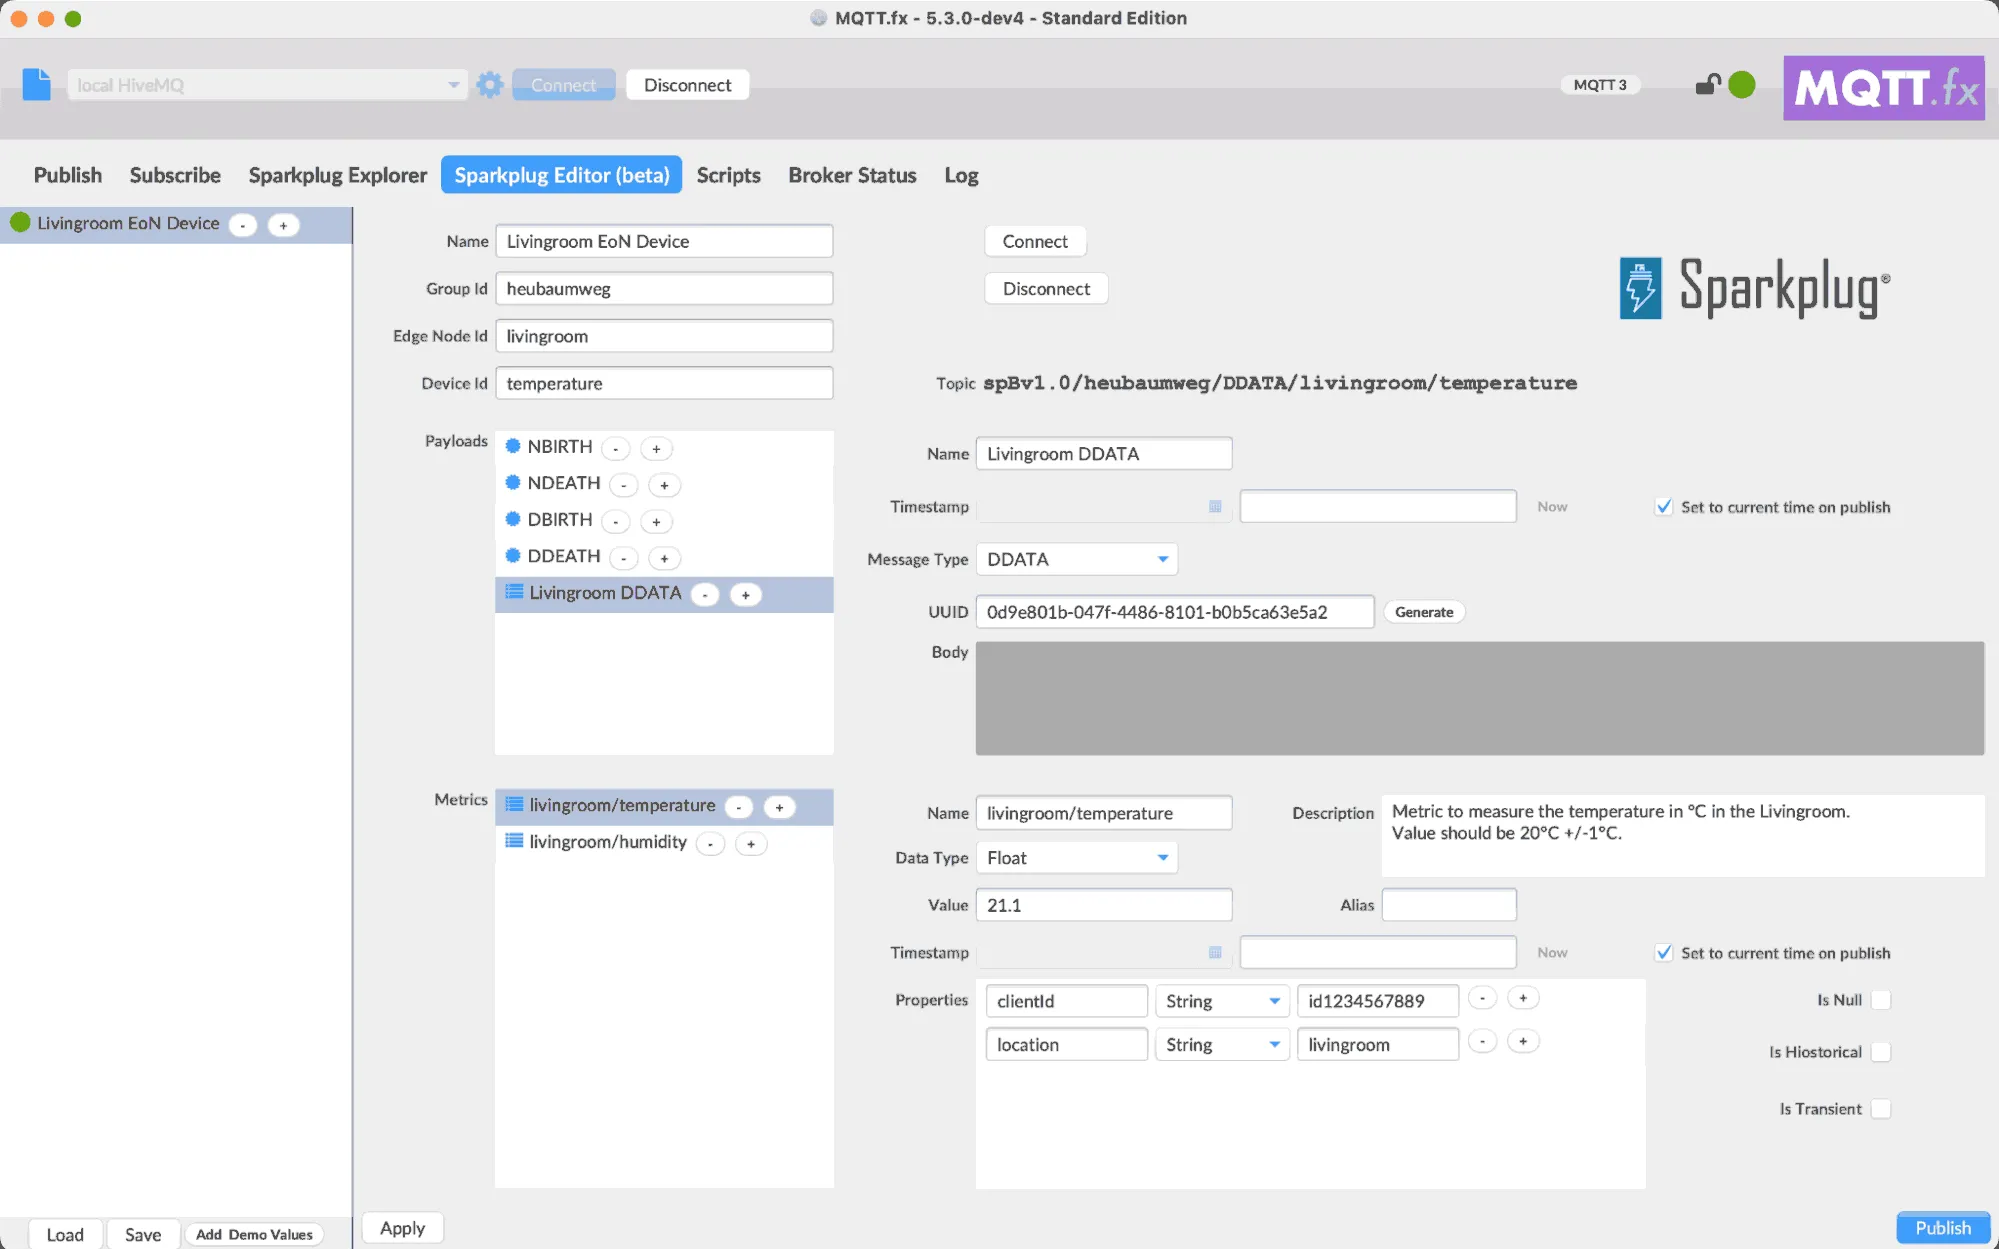
Task: Remove the clientId property
Action: coord(1482,998)
